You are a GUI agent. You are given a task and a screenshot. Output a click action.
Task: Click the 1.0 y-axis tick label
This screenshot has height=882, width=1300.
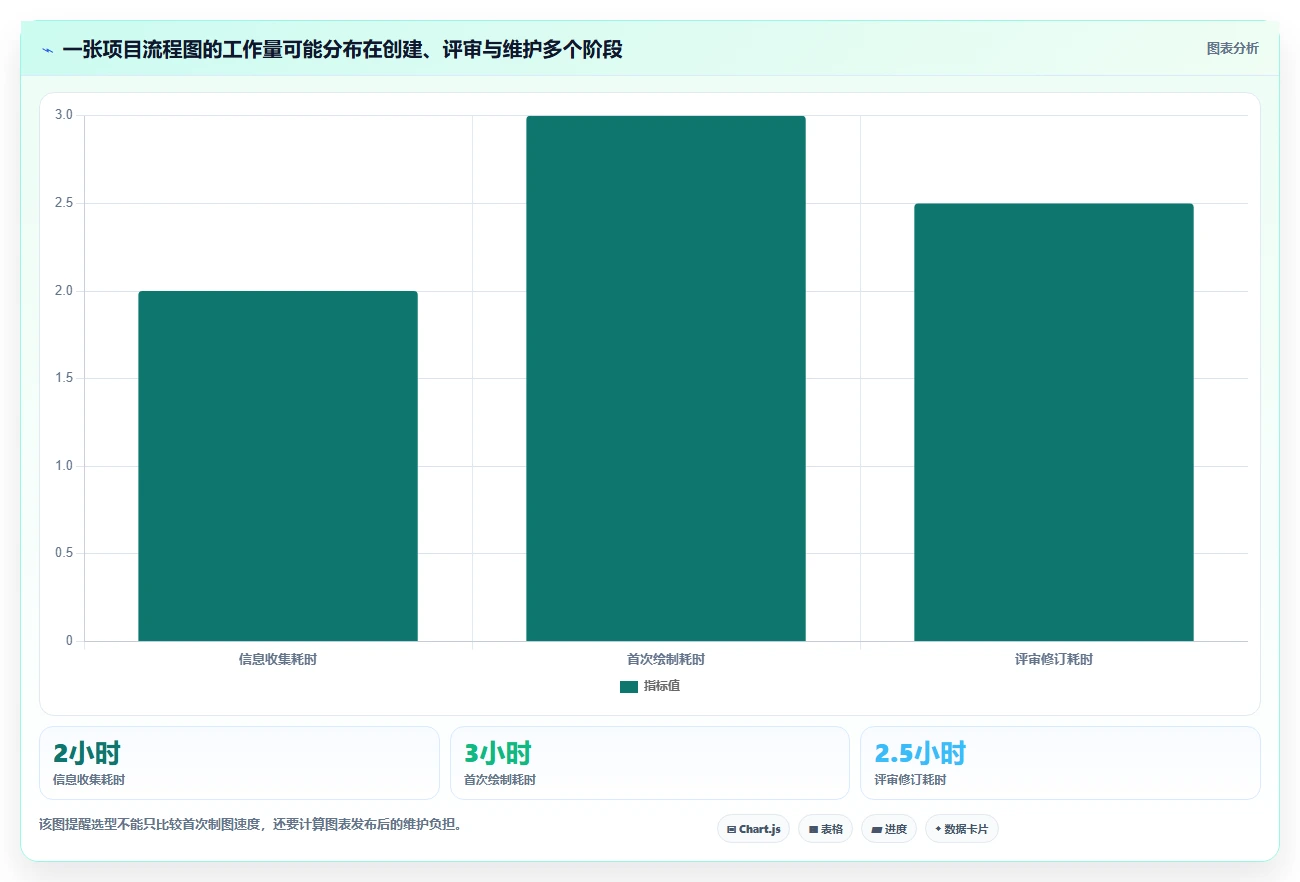pos(64,466)
